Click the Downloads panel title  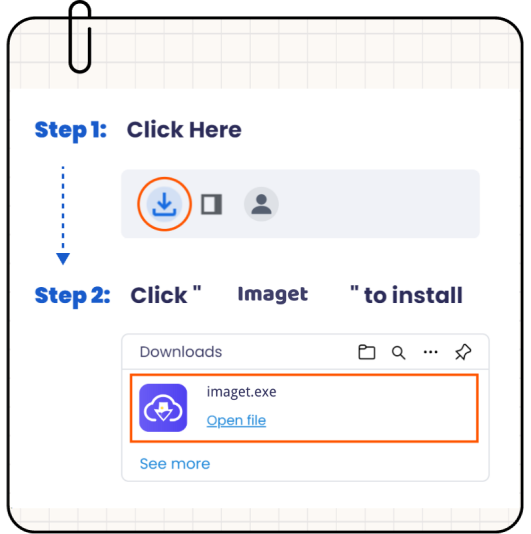pos(181,352)
